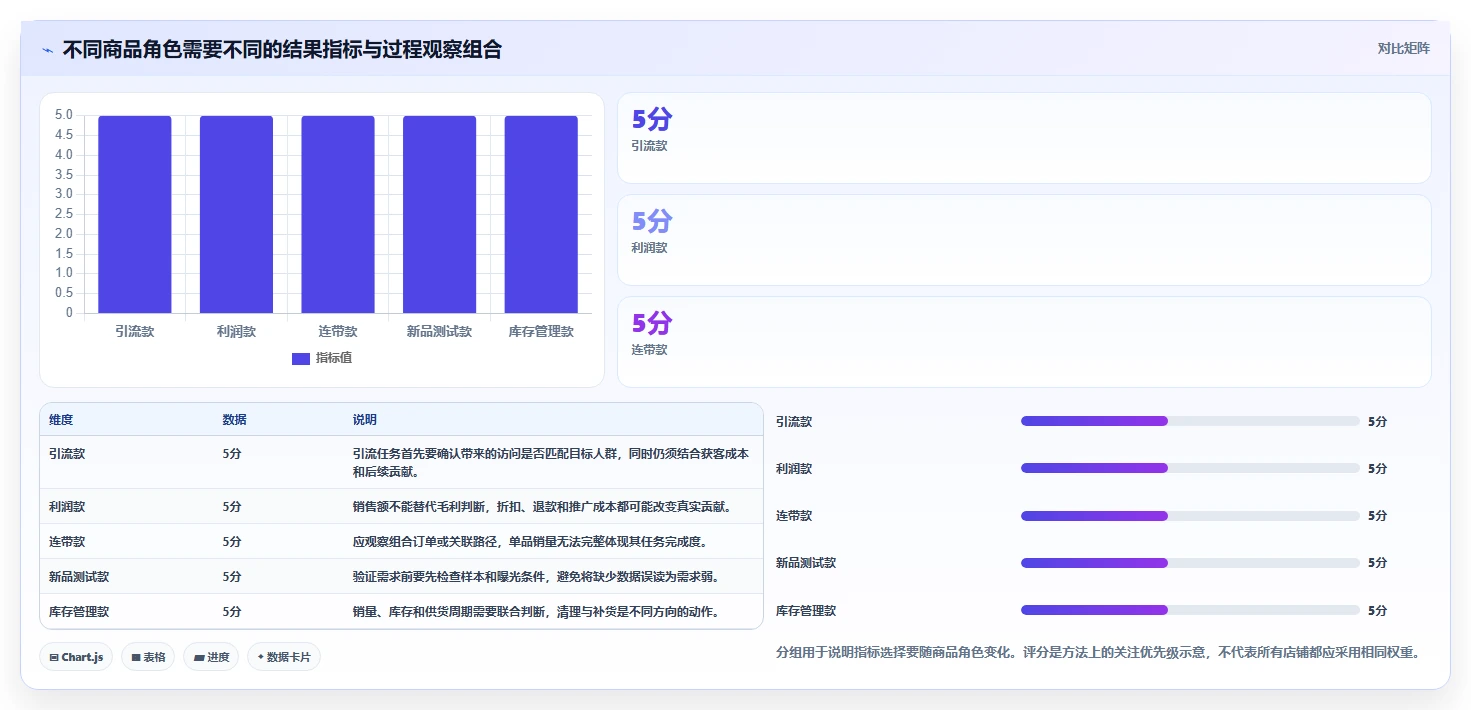Click the 引流款 progress bar
The image size is (1471, 710).
pos(1190,421)
